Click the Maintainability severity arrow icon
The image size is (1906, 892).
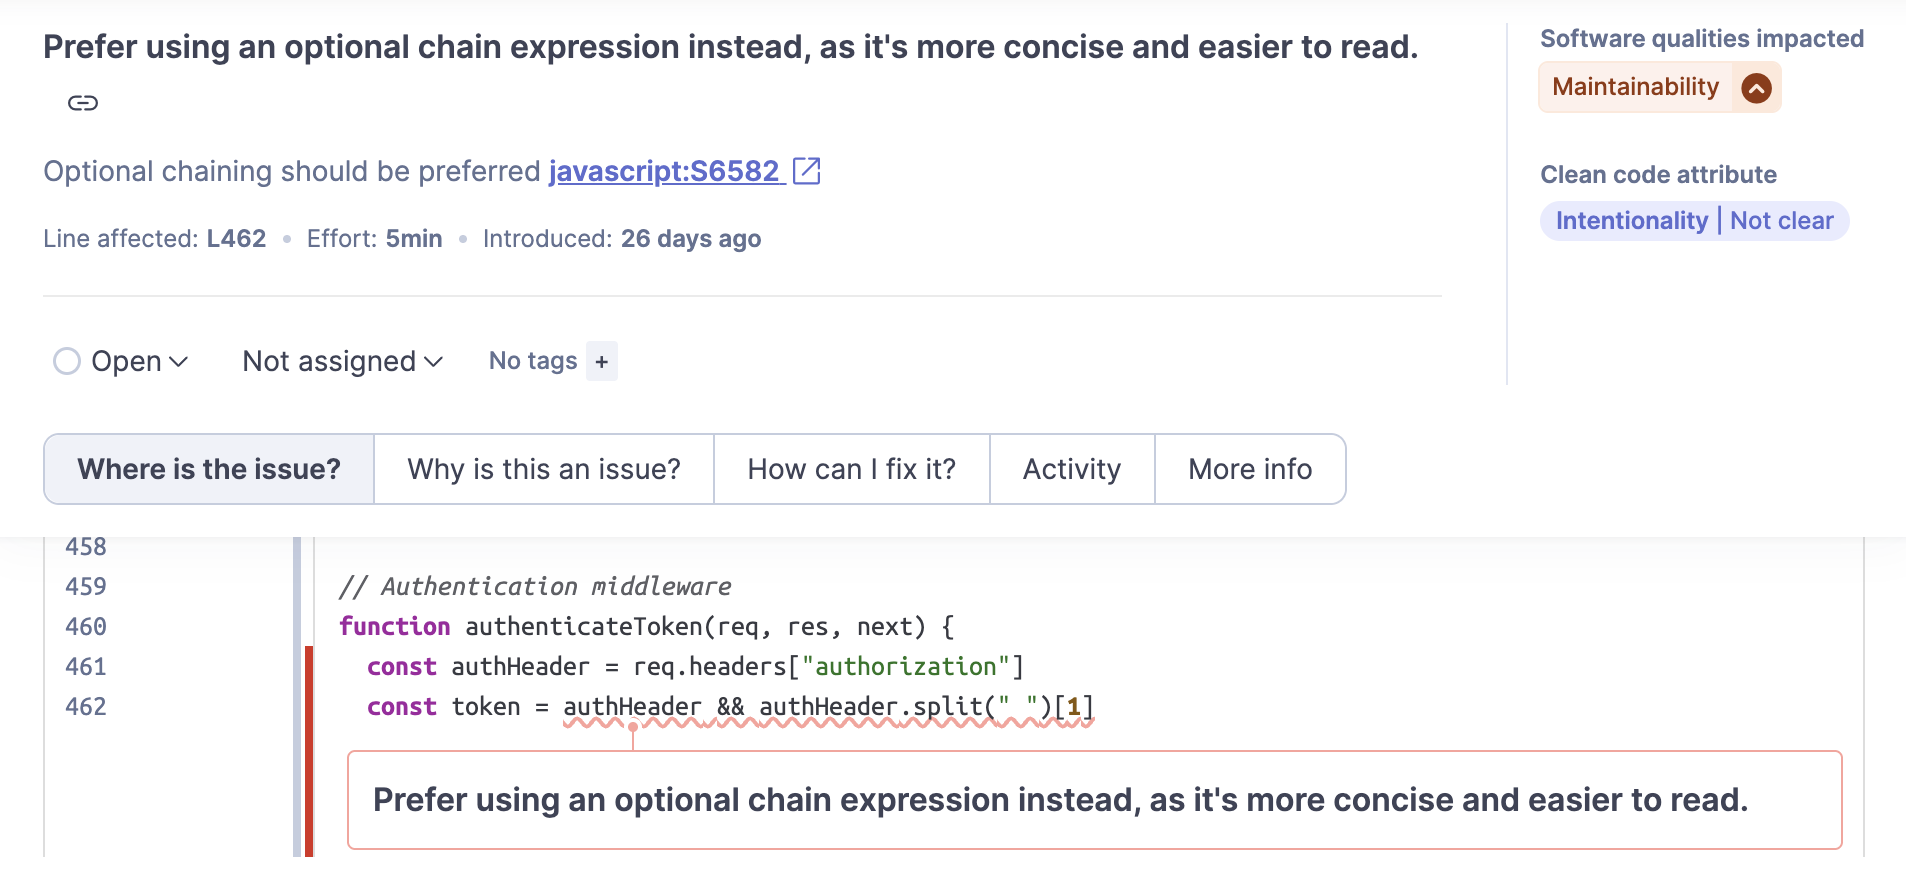(x=1756, y=88)
